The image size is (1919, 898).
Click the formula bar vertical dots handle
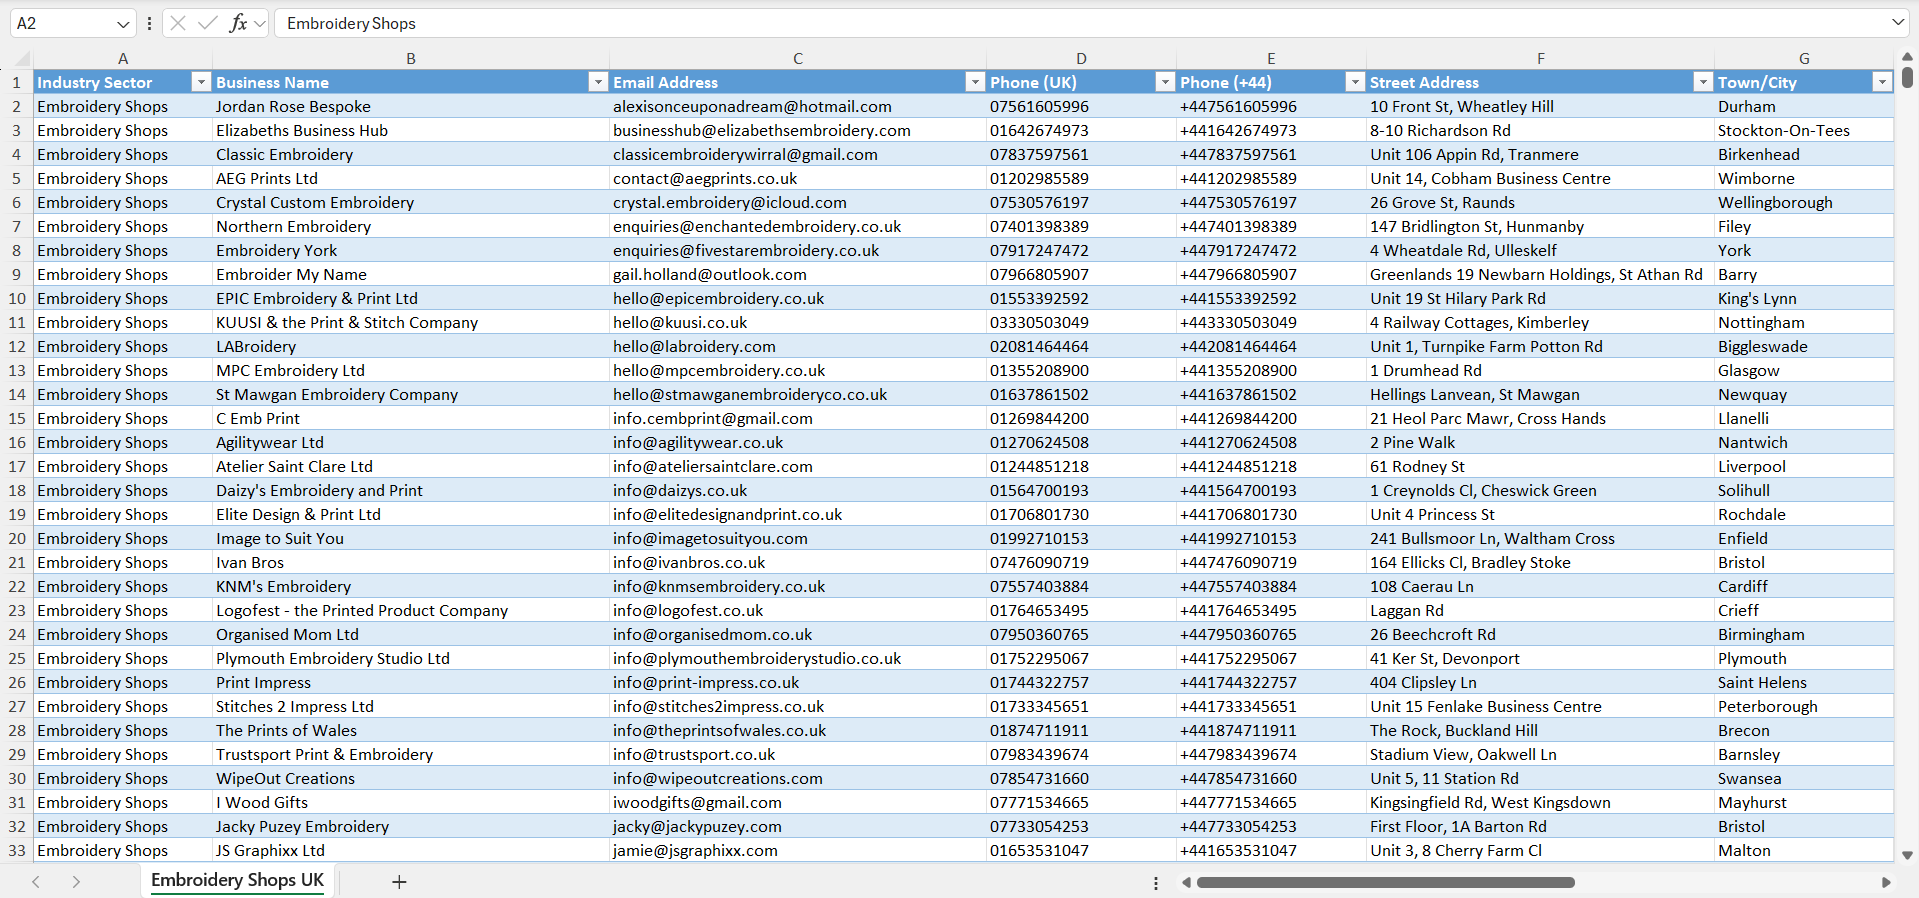(149, 23)
